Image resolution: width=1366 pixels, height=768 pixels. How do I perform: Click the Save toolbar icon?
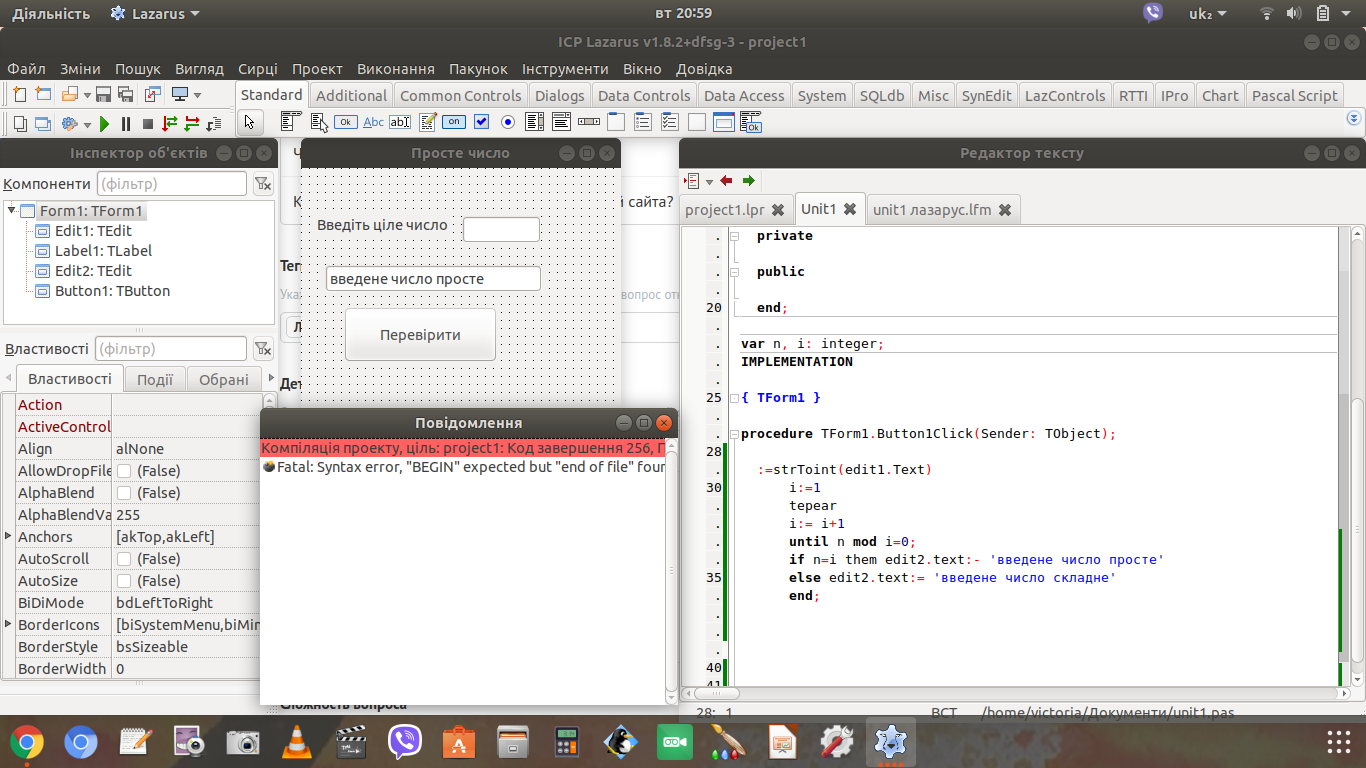(103, 94)
